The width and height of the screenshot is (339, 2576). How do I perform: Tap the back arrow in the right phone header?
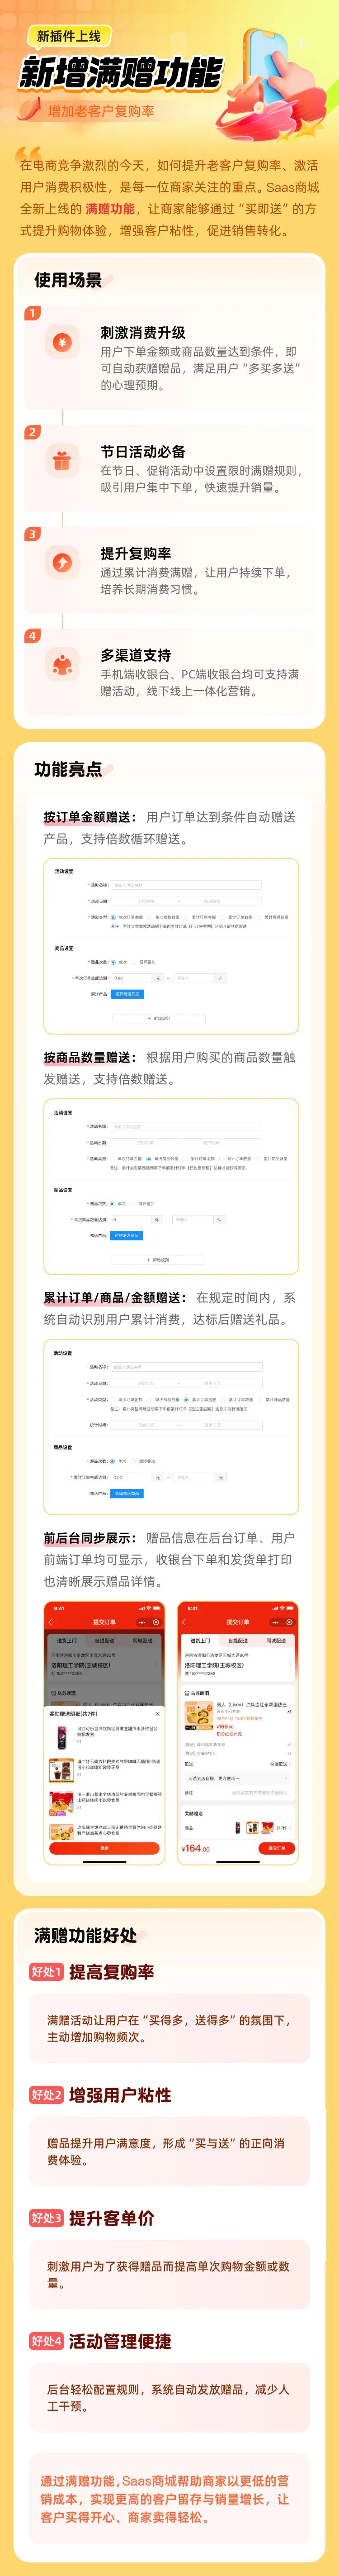(x=184, y=1622)
